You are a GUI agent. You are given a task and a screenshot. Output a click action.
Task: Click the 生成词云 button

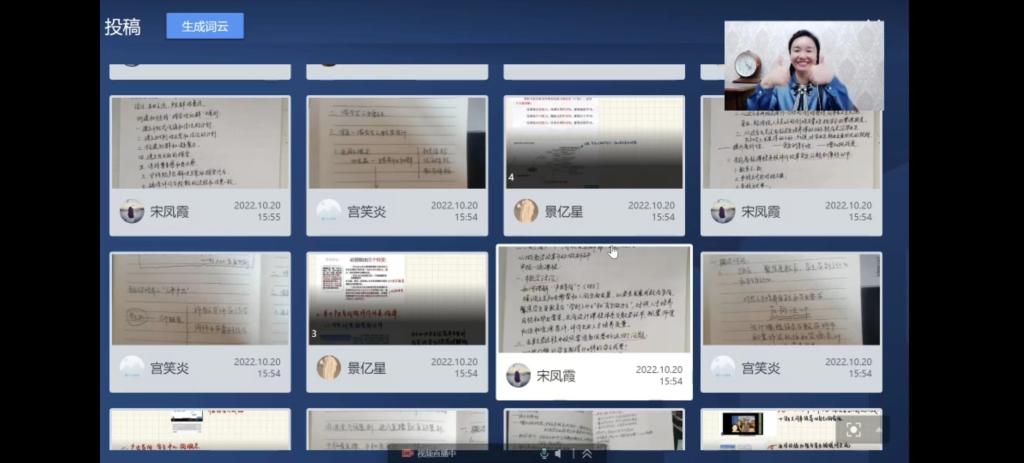click(x=205, y=26)
